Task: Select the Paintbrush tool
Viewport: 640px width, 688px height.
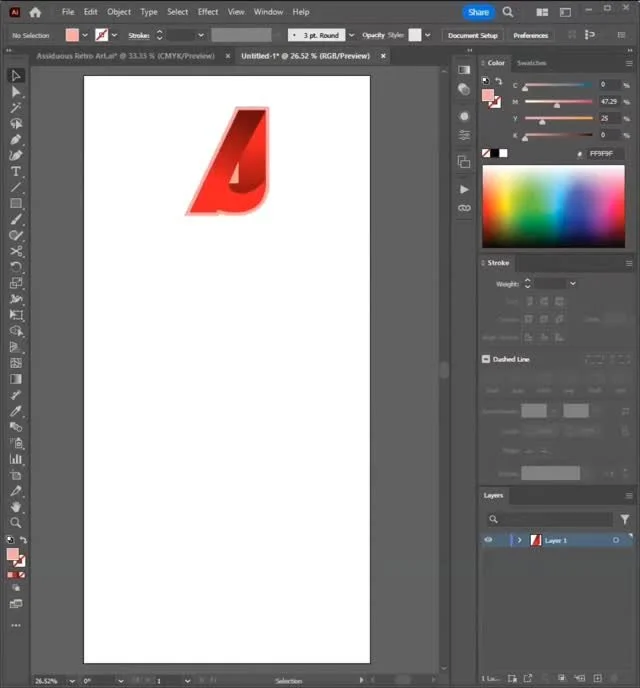Action: (16, 219)
